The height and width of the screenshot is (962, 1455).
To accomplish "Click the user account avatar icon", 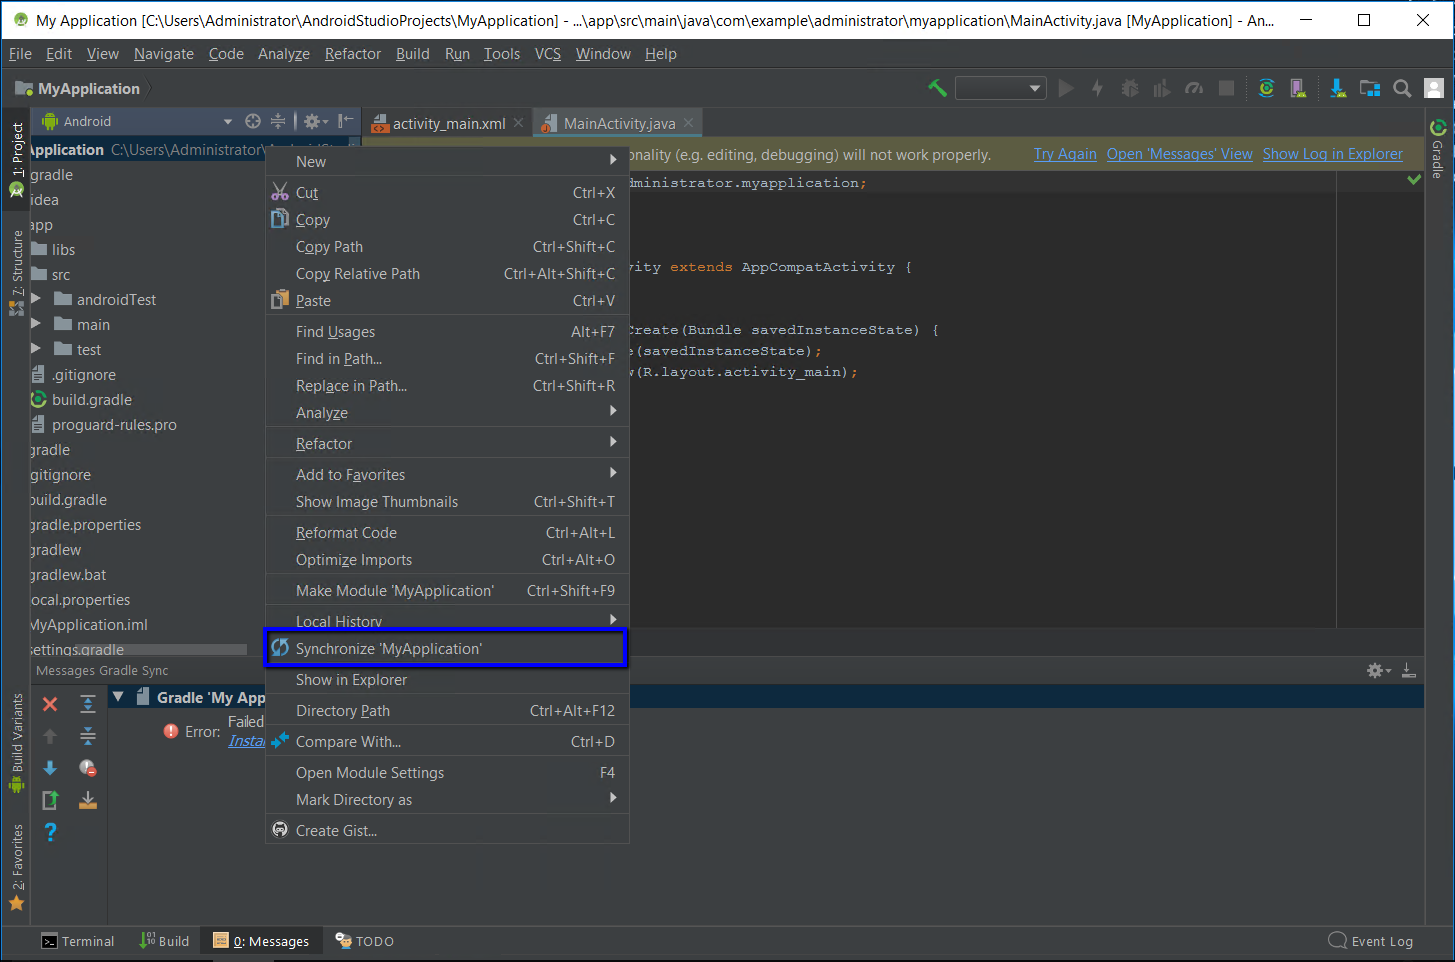I will pos(1434,88).
